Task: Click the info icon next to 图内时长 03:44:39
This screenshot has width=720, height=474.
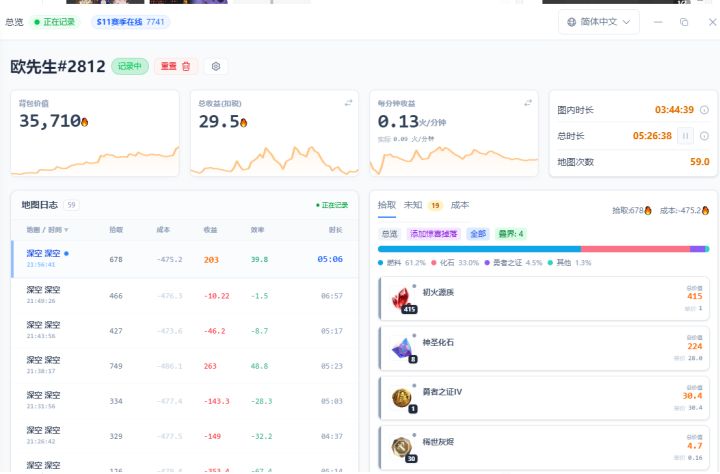Action: [x=704, y=110]
